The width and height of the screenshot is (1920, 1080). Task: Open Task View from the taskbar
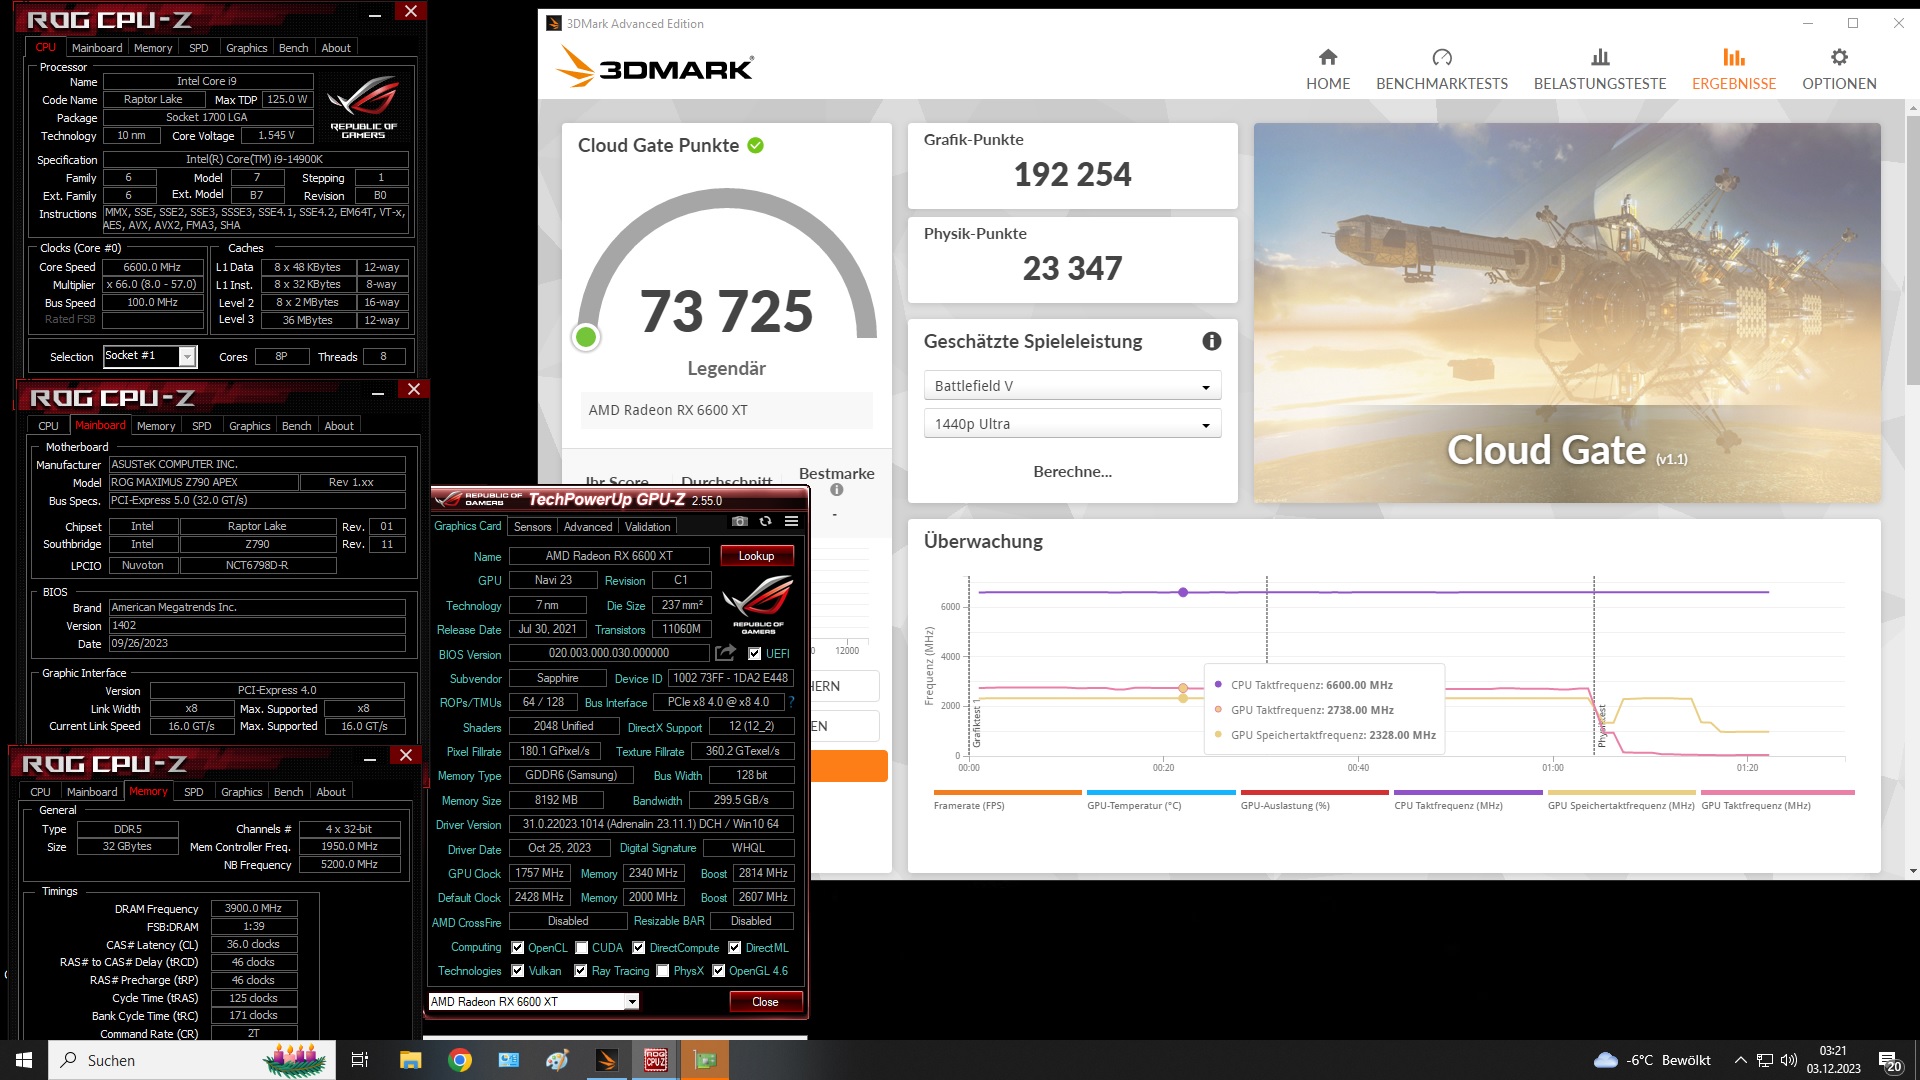(x=360, y=1060)
